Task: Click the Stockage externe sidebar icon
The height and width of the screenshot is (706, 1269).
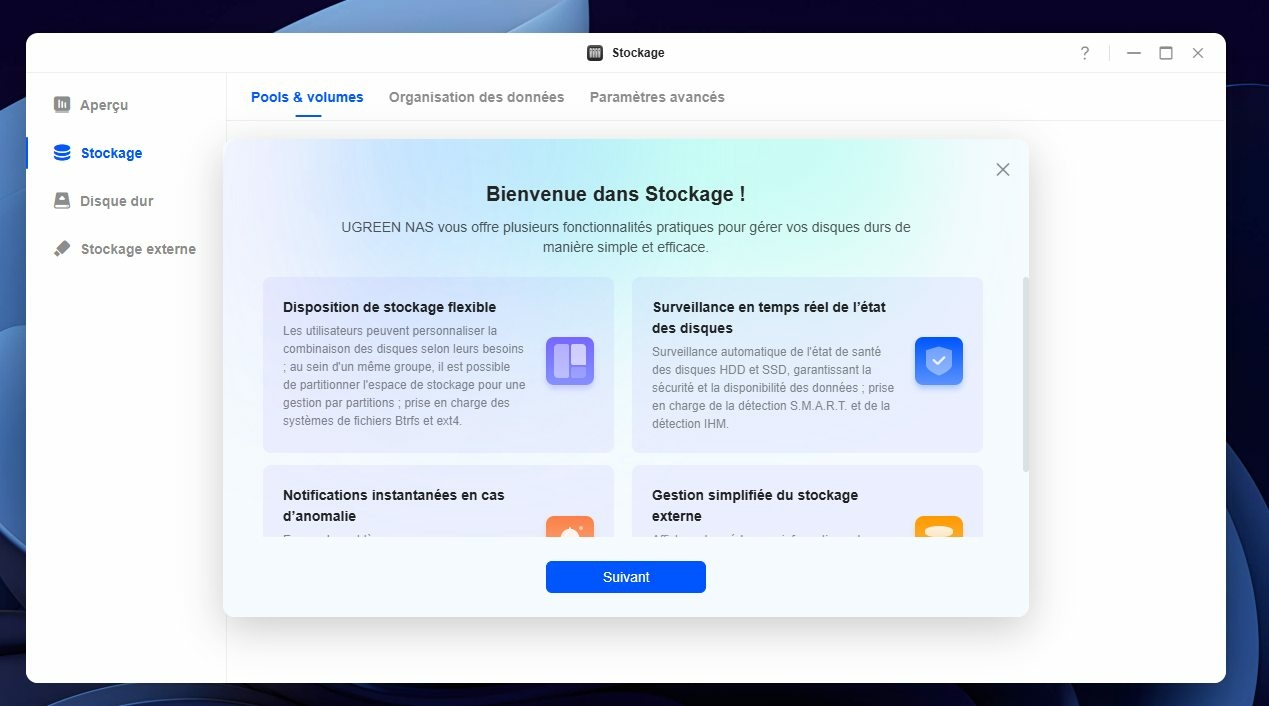Action: (x=62, y=249)
